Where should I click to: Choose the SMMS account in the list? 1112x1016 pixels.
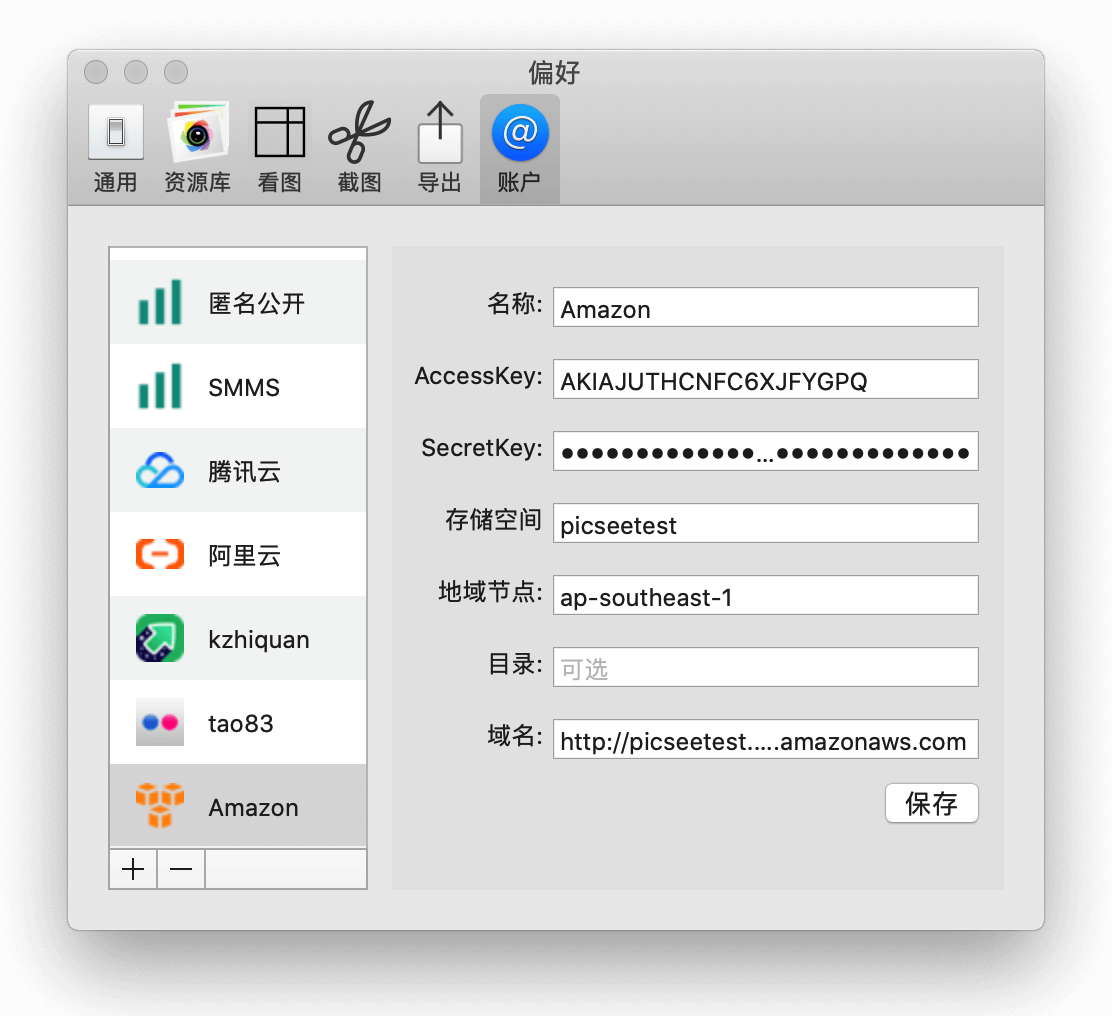tap(238, 386)
